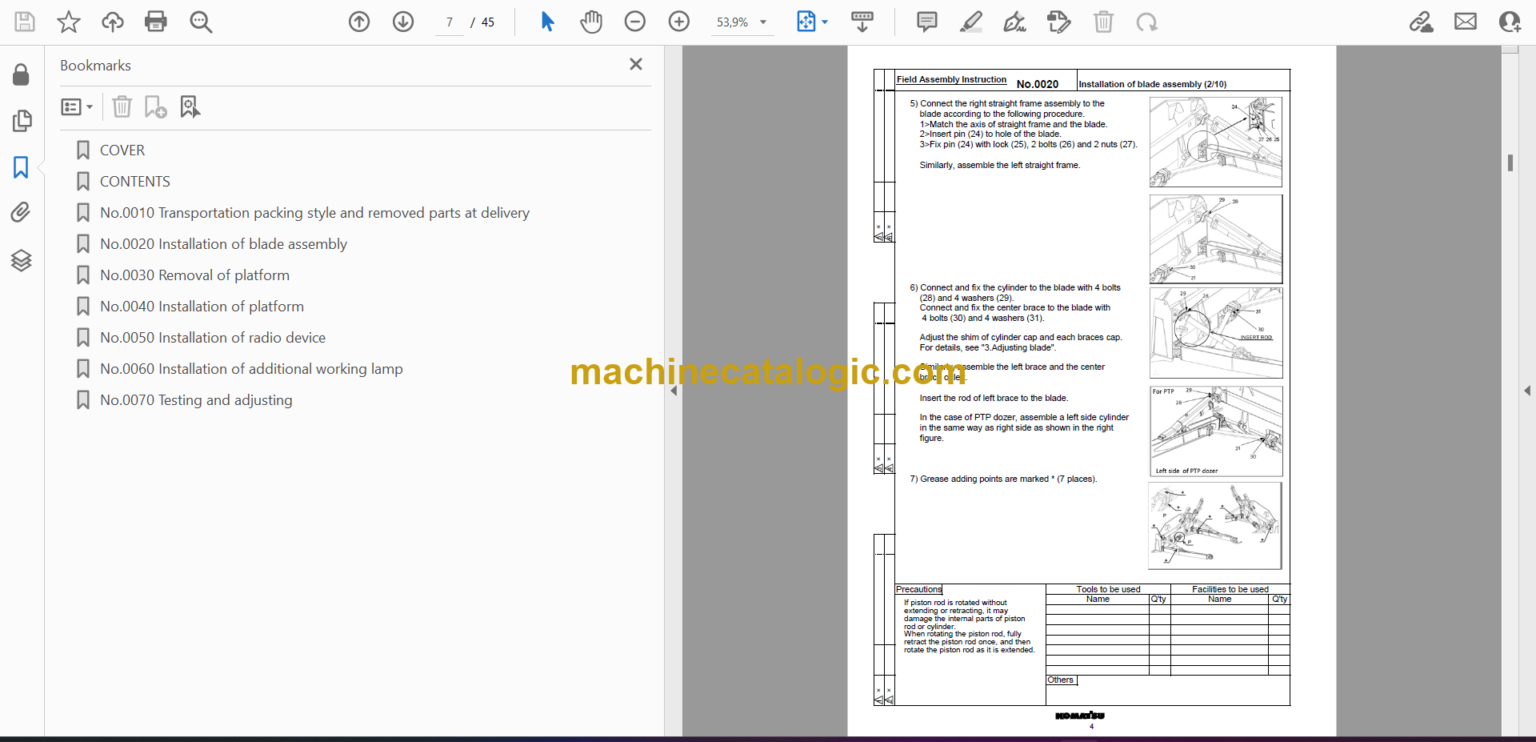Open the print dialog
This screenshot has width=1536, height=742.
(x=155, y=21)
